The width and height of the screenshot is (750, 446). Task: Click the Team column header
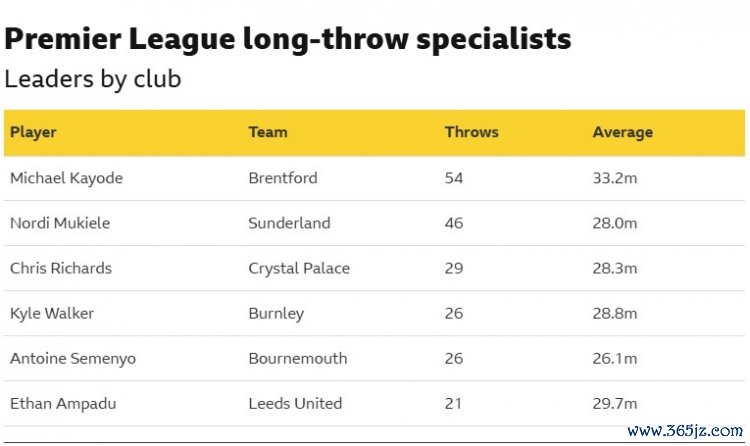(x=267, y=132)
